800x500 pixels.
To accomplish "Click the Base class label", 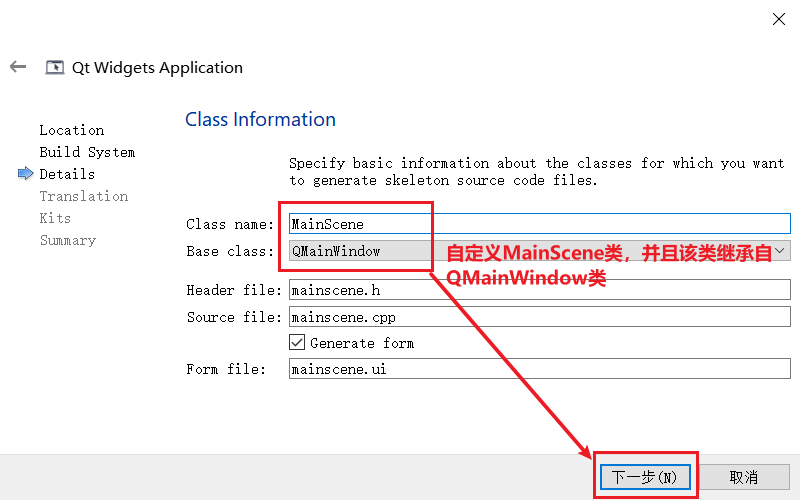I will click(x=230, y=252).
